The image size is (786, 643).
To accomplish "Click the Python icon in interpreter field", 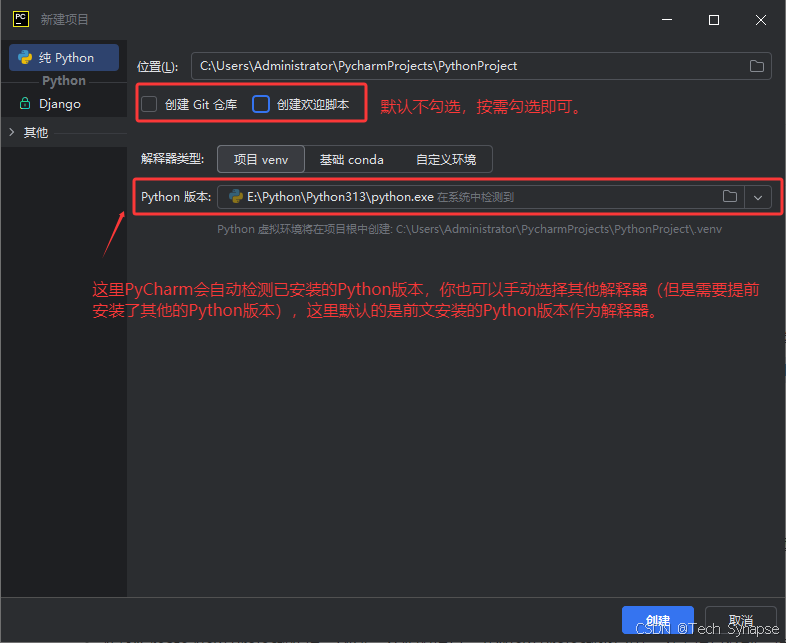I will (x=236, y=196).
